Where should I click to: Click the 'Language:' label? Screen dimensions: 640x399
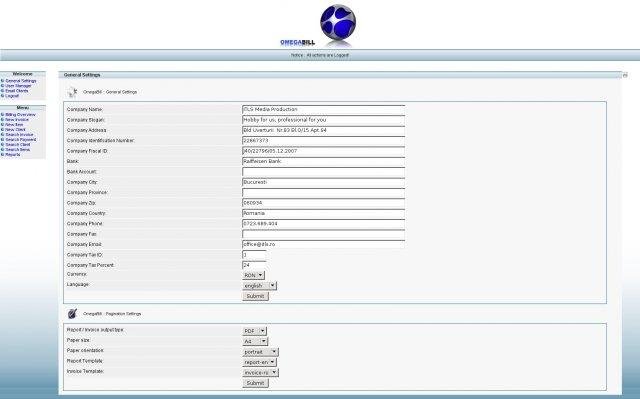(x=78, y=284)
